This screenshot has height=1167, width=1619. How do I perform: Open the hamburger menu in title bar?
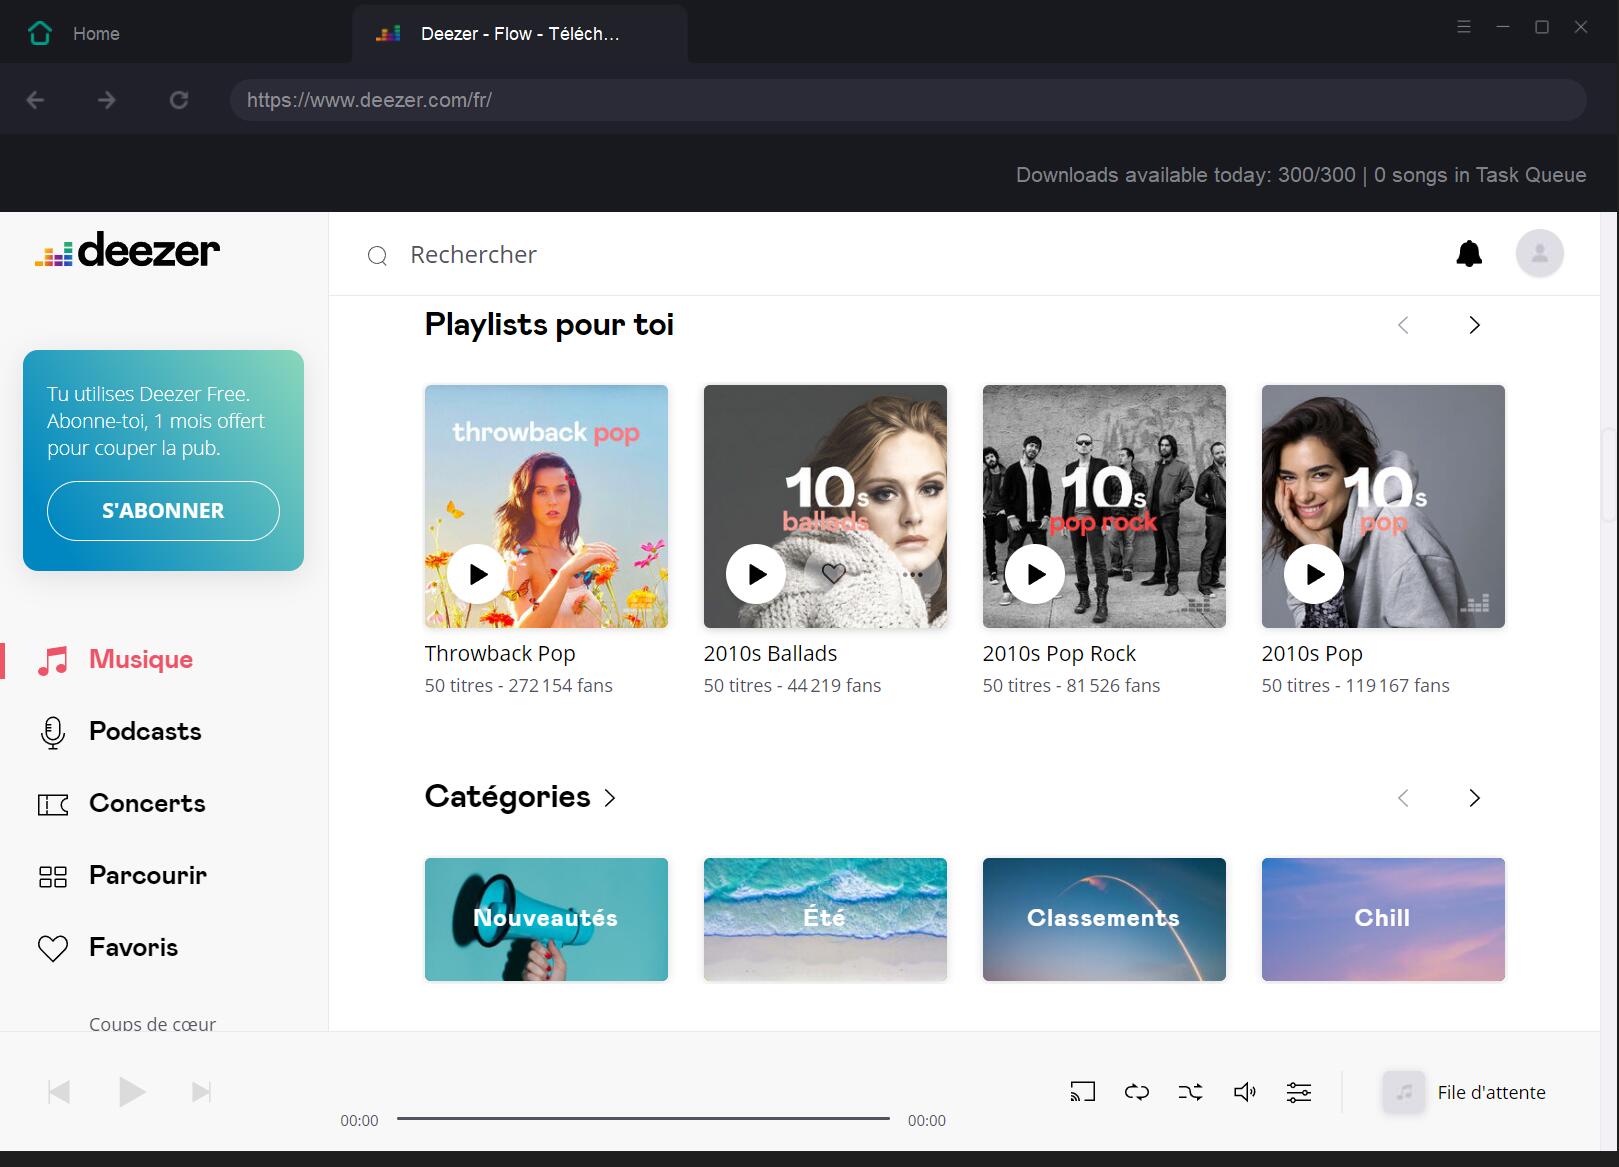(x=1464, y=27)
